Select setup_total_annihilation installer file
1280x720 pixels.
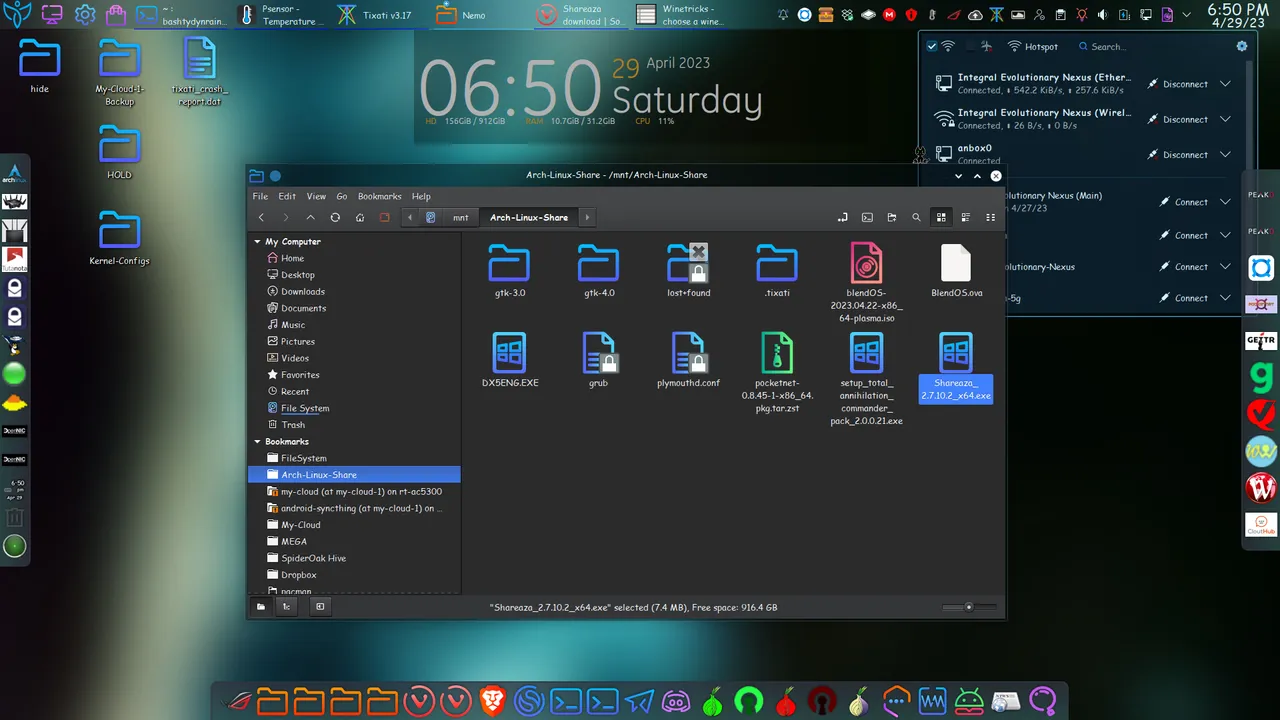pos(866,379)
